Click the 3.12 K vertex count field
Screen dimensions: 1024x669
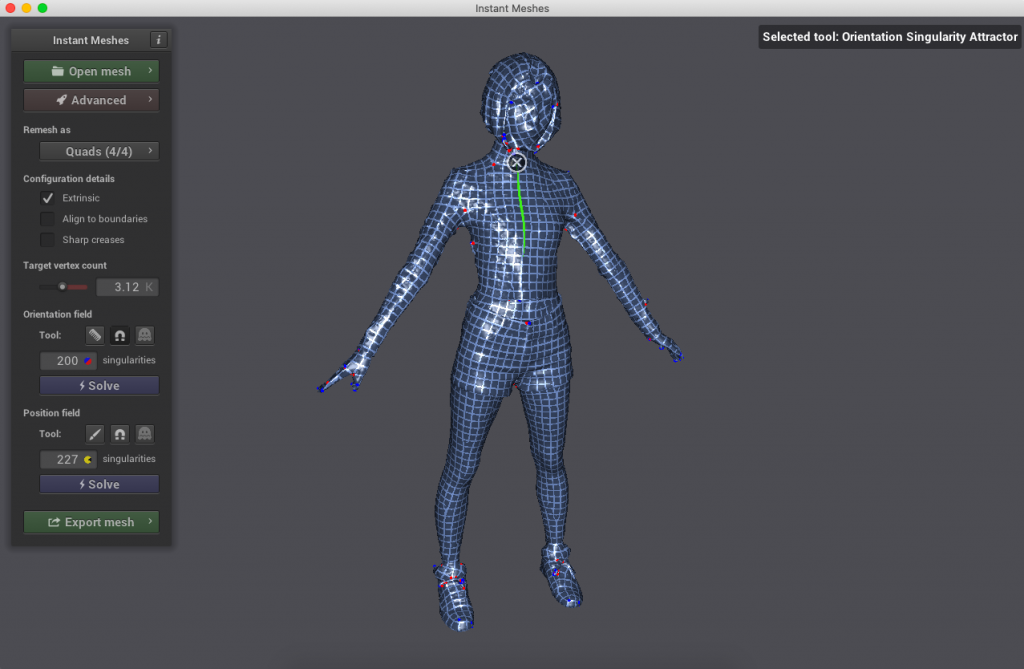127,286
